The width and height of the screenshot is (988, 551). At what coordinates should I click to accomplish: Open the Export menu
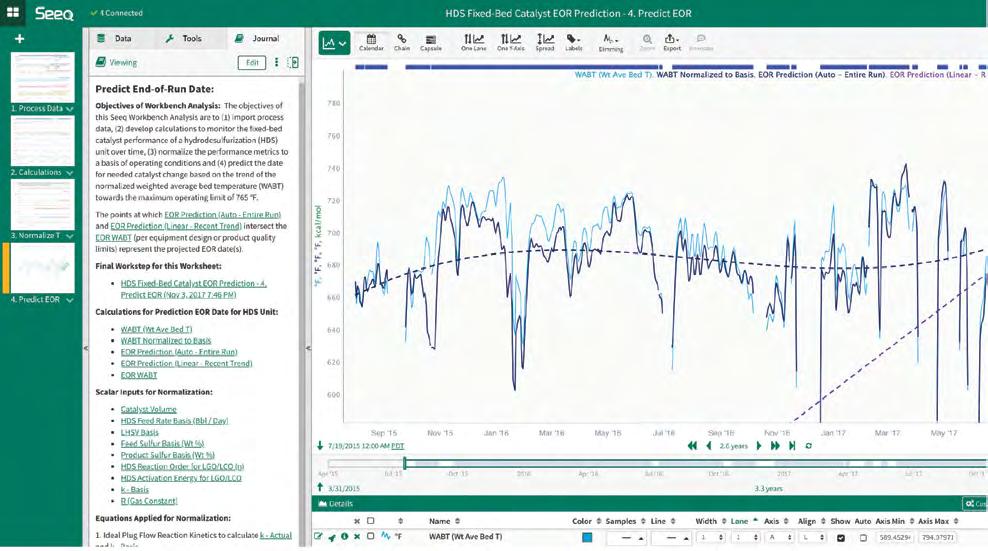672,42
